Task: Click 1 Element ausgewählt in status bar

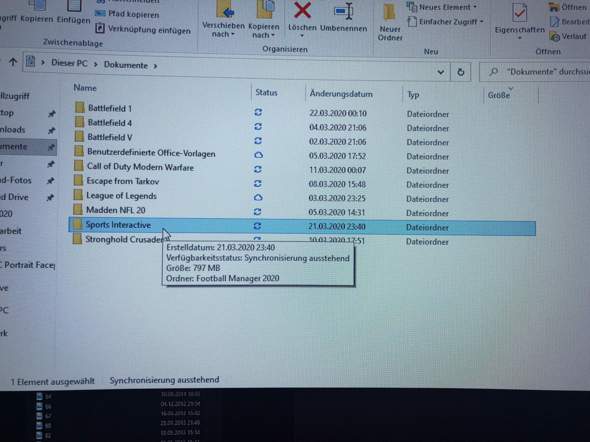Action: coord(52,381)
